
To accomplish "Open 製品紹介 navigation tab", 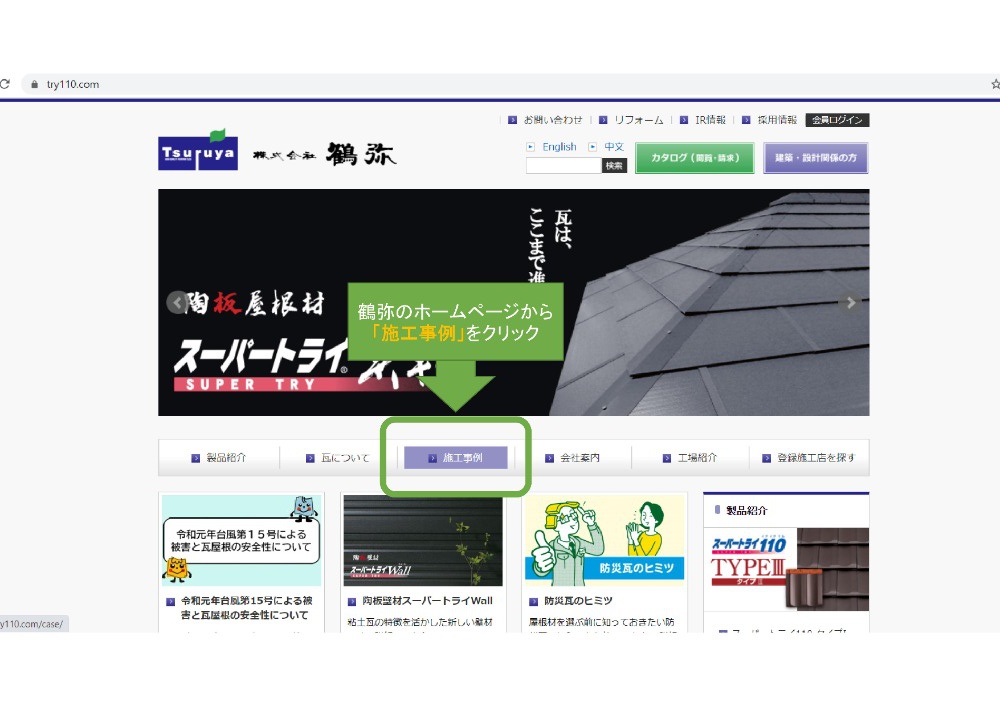I will tap(219, 458).
